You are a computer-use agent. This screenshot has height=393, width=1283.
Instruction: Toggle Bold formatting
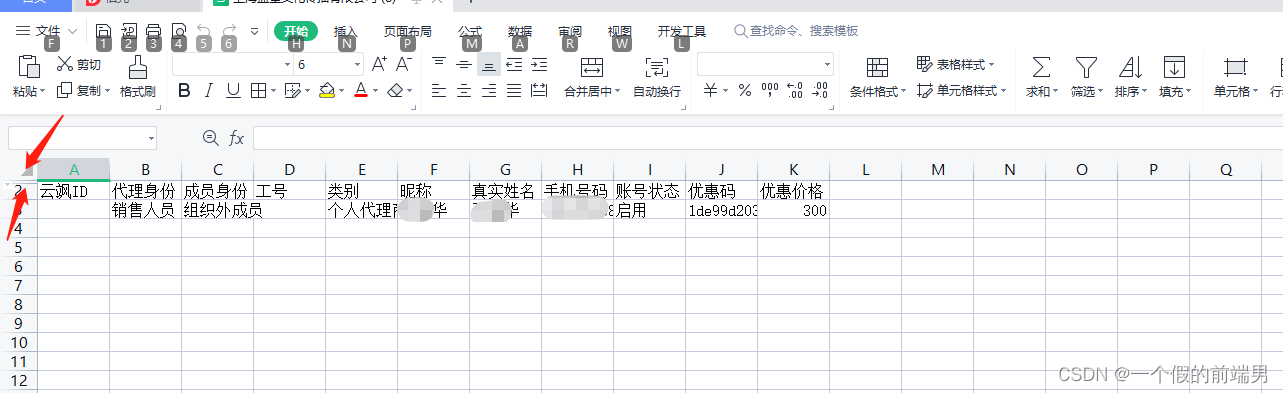coord(184,91)
